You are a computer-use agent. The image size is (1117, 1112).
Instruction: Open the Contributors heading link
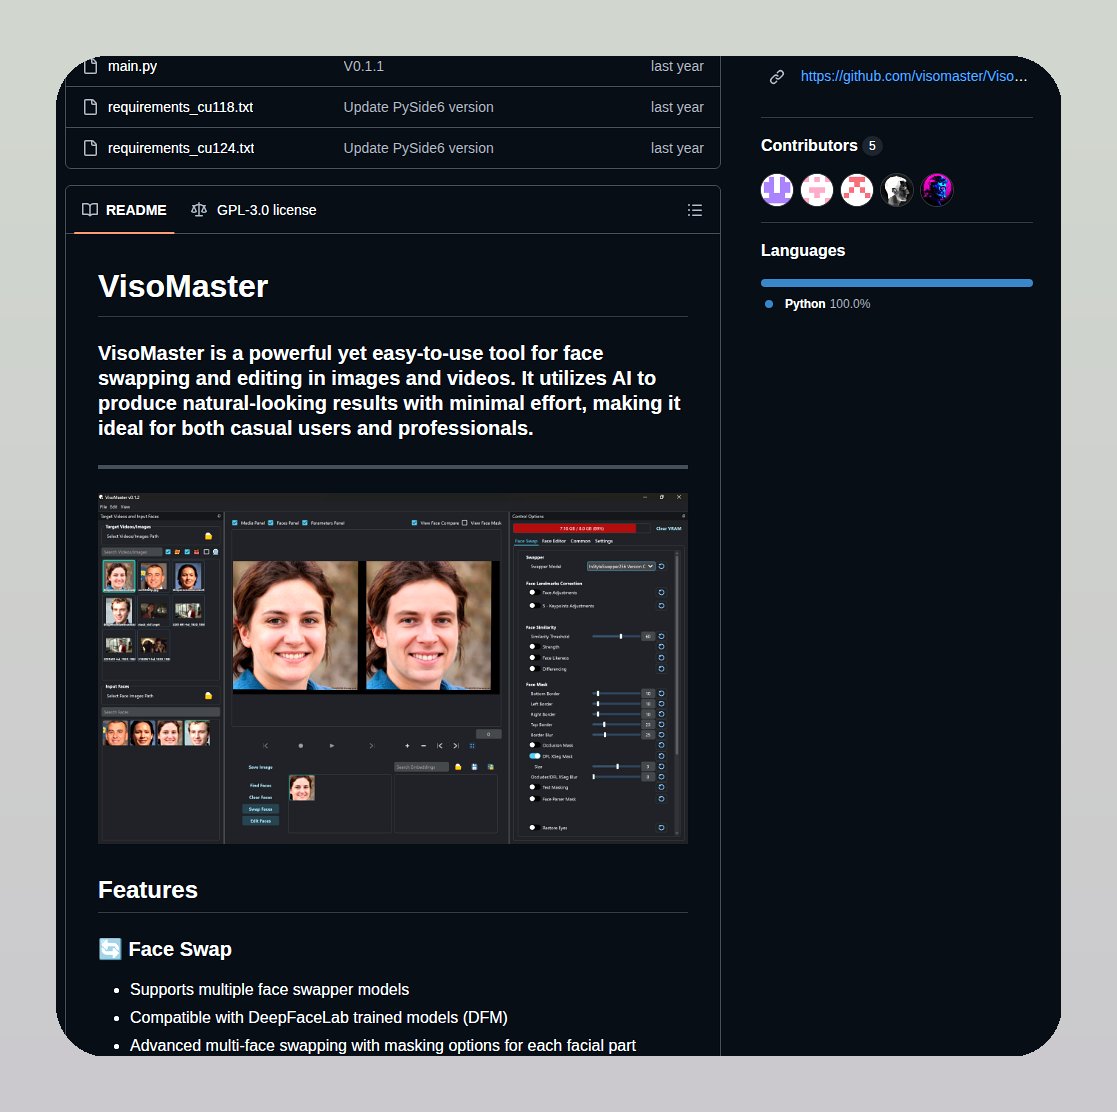tap(809, 145)
